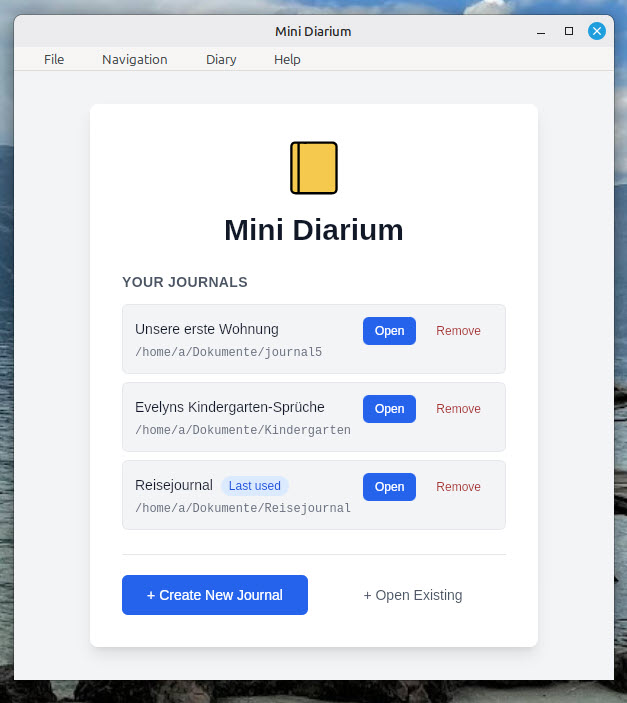Click Create New Journal button
627x703 pixels.
point(215,595)
